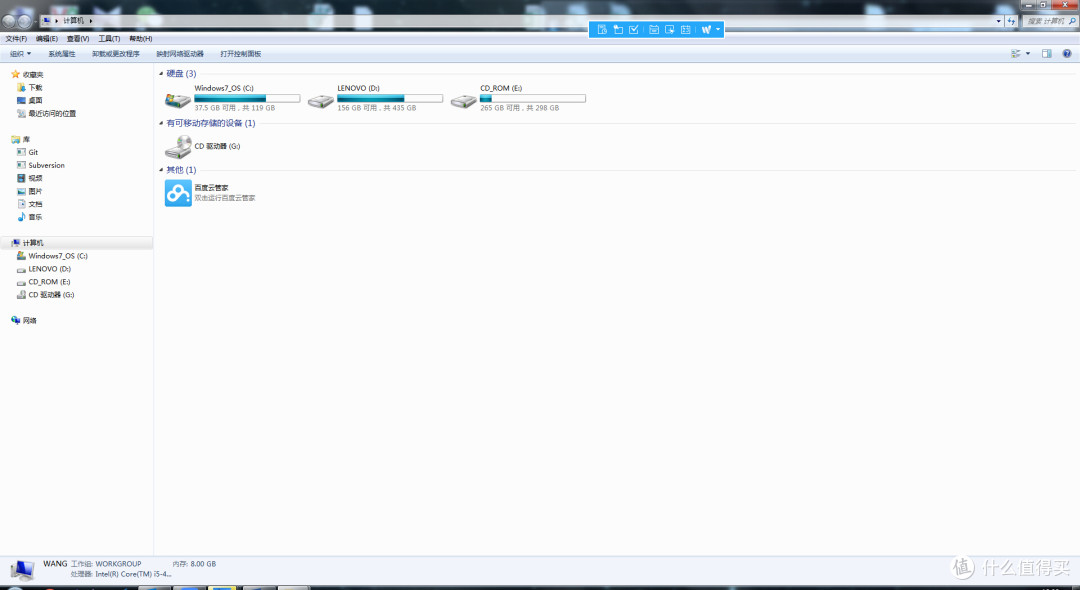Select the CD 驱动器 (G:) icon in content pane

[178, 147]
